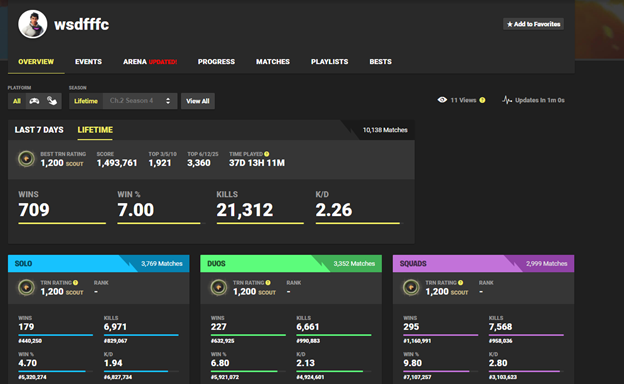
Task: Click the 3,352 Matches label in Duos
Action: point(354,263)
